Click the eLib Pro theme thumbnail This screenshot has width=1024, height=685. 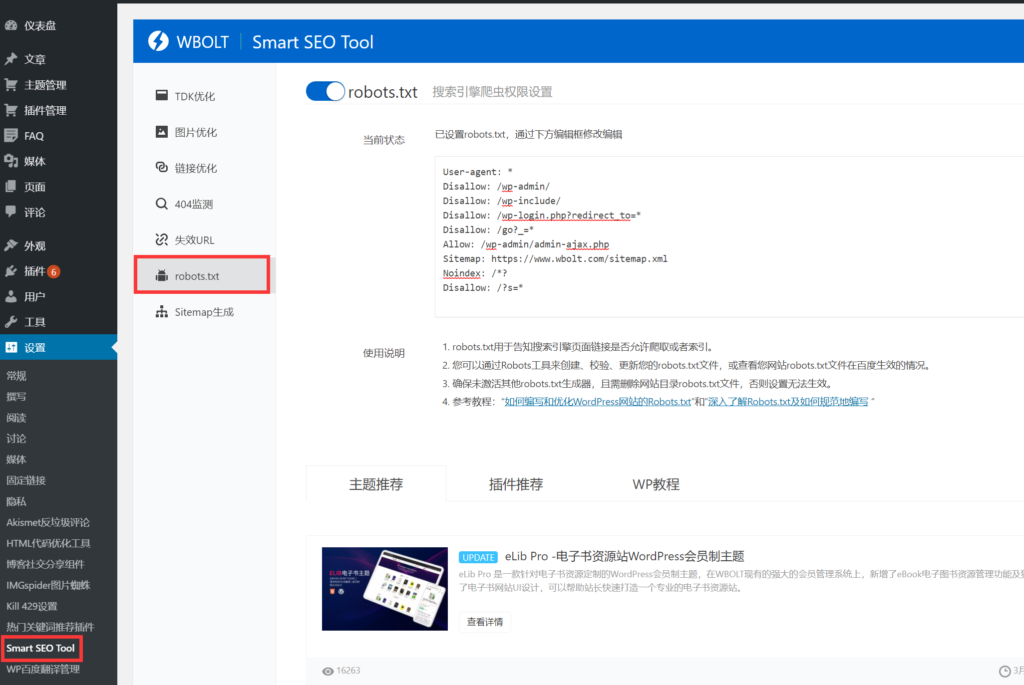[x=384, y=588]
